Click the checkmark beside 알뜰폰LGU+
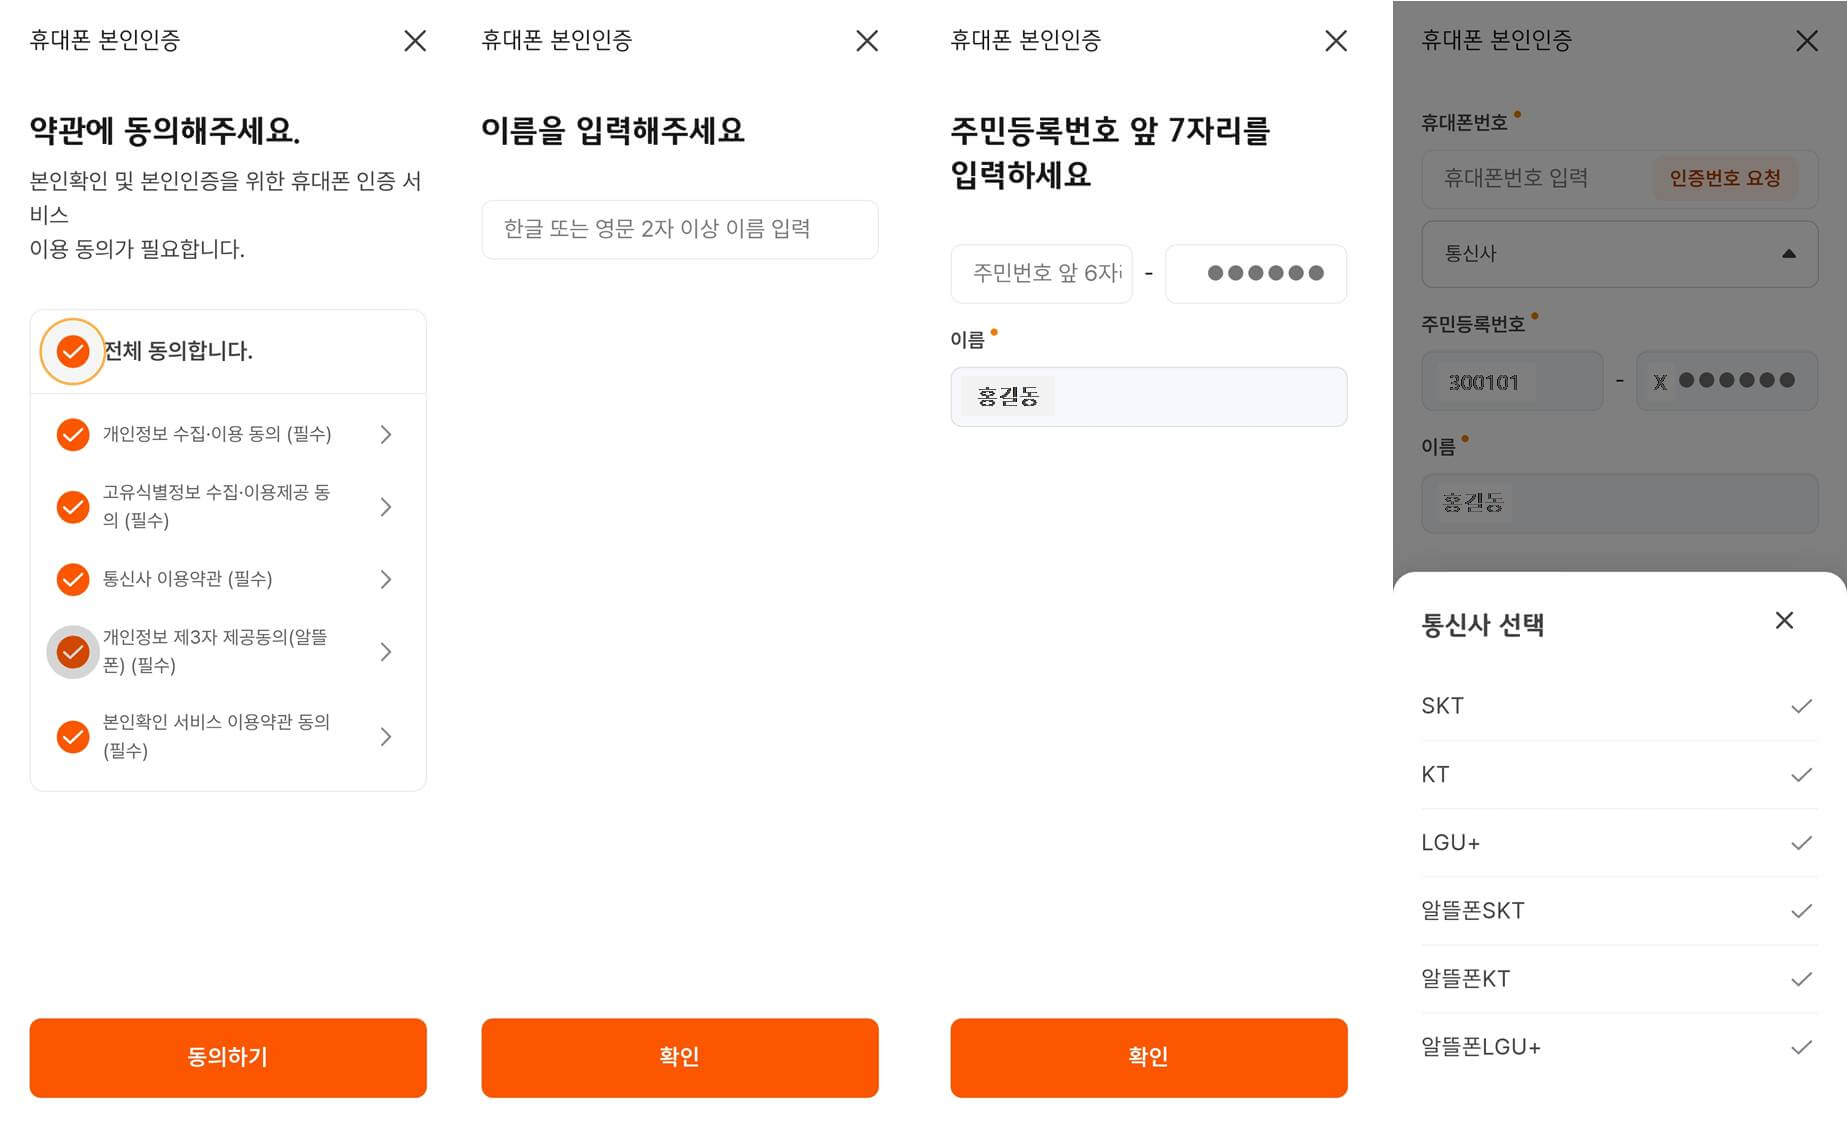This screenshot has width=1848, height=1127. click(x=1802, y=1047)
